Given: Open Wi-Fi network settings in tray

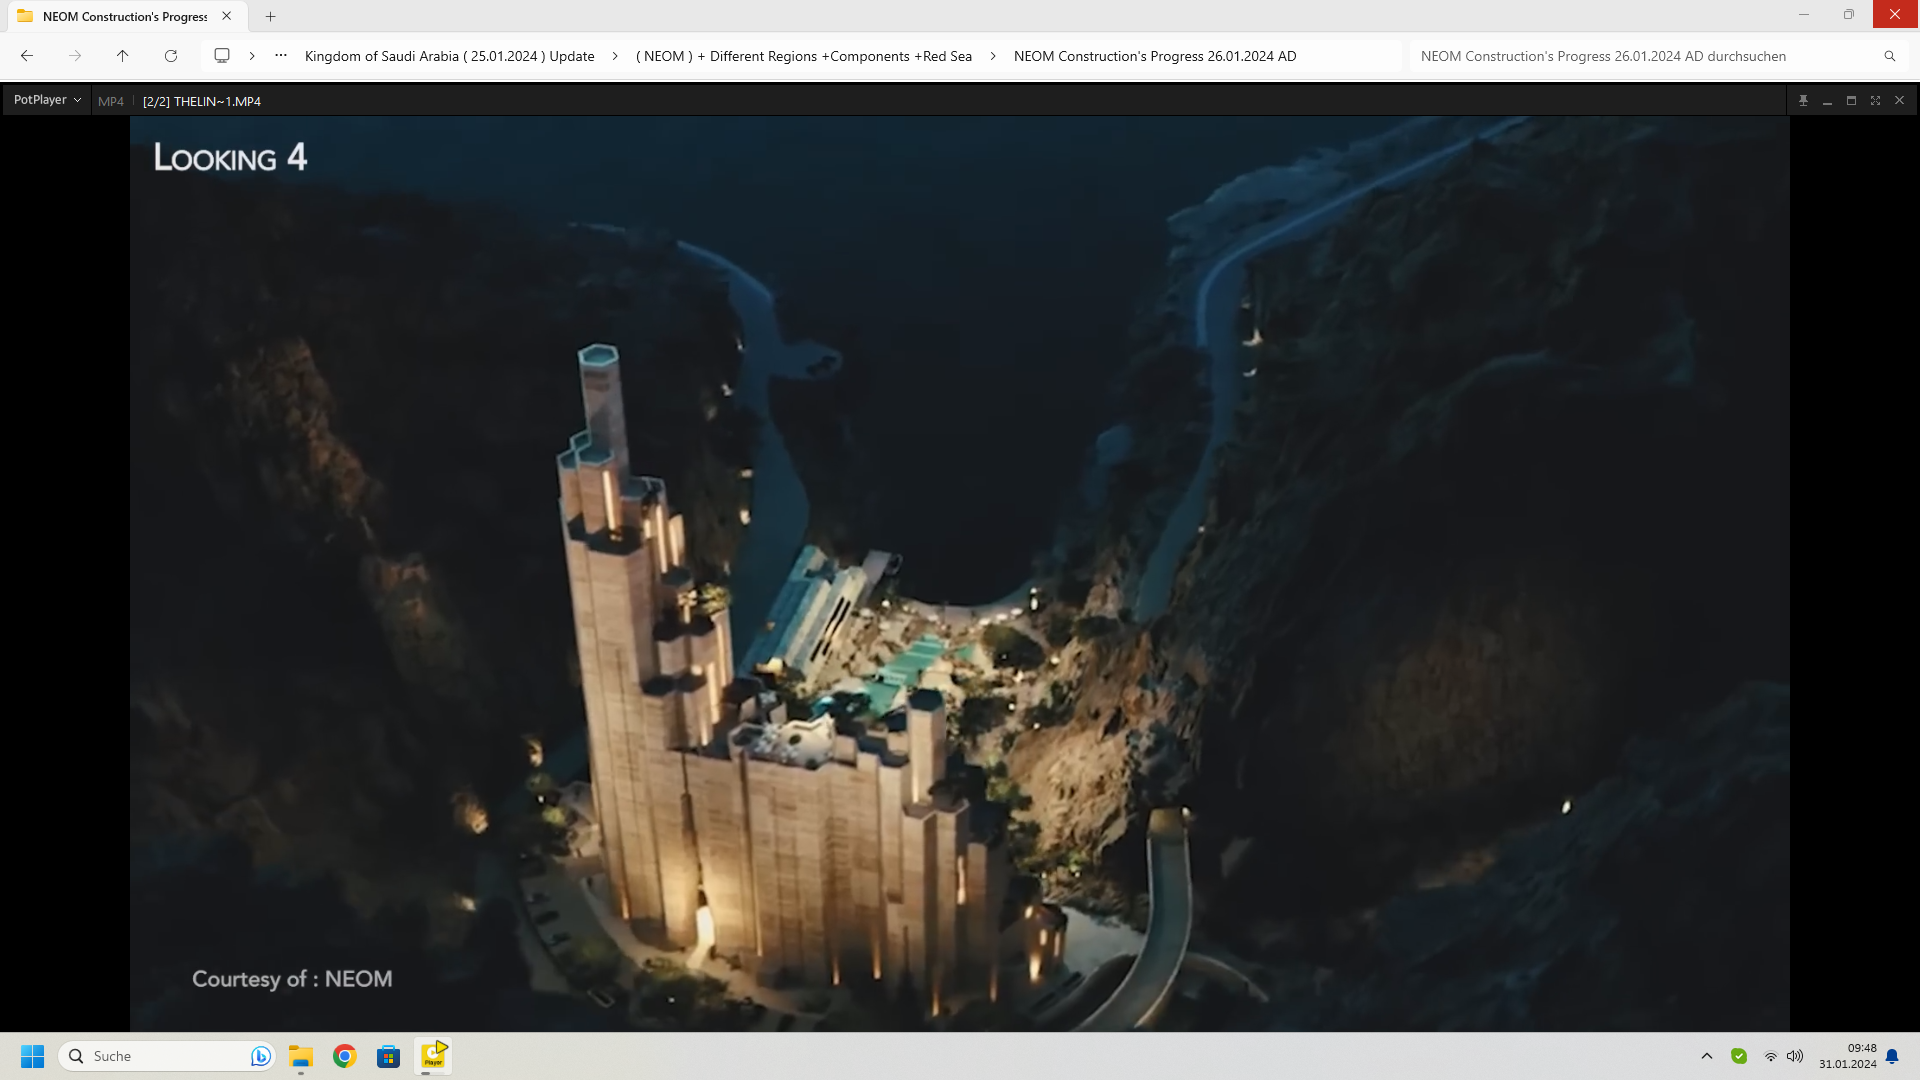Looking at the screenshot, I should (x=1770, y=1056).
